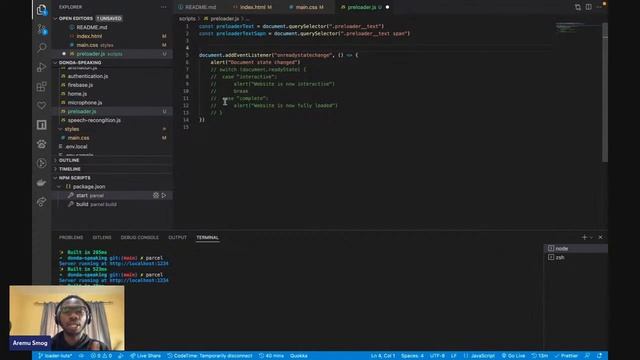Screen dimensions: 640x360
Task: Debug the start parcel script gear icon
Action: pos(156,196)
